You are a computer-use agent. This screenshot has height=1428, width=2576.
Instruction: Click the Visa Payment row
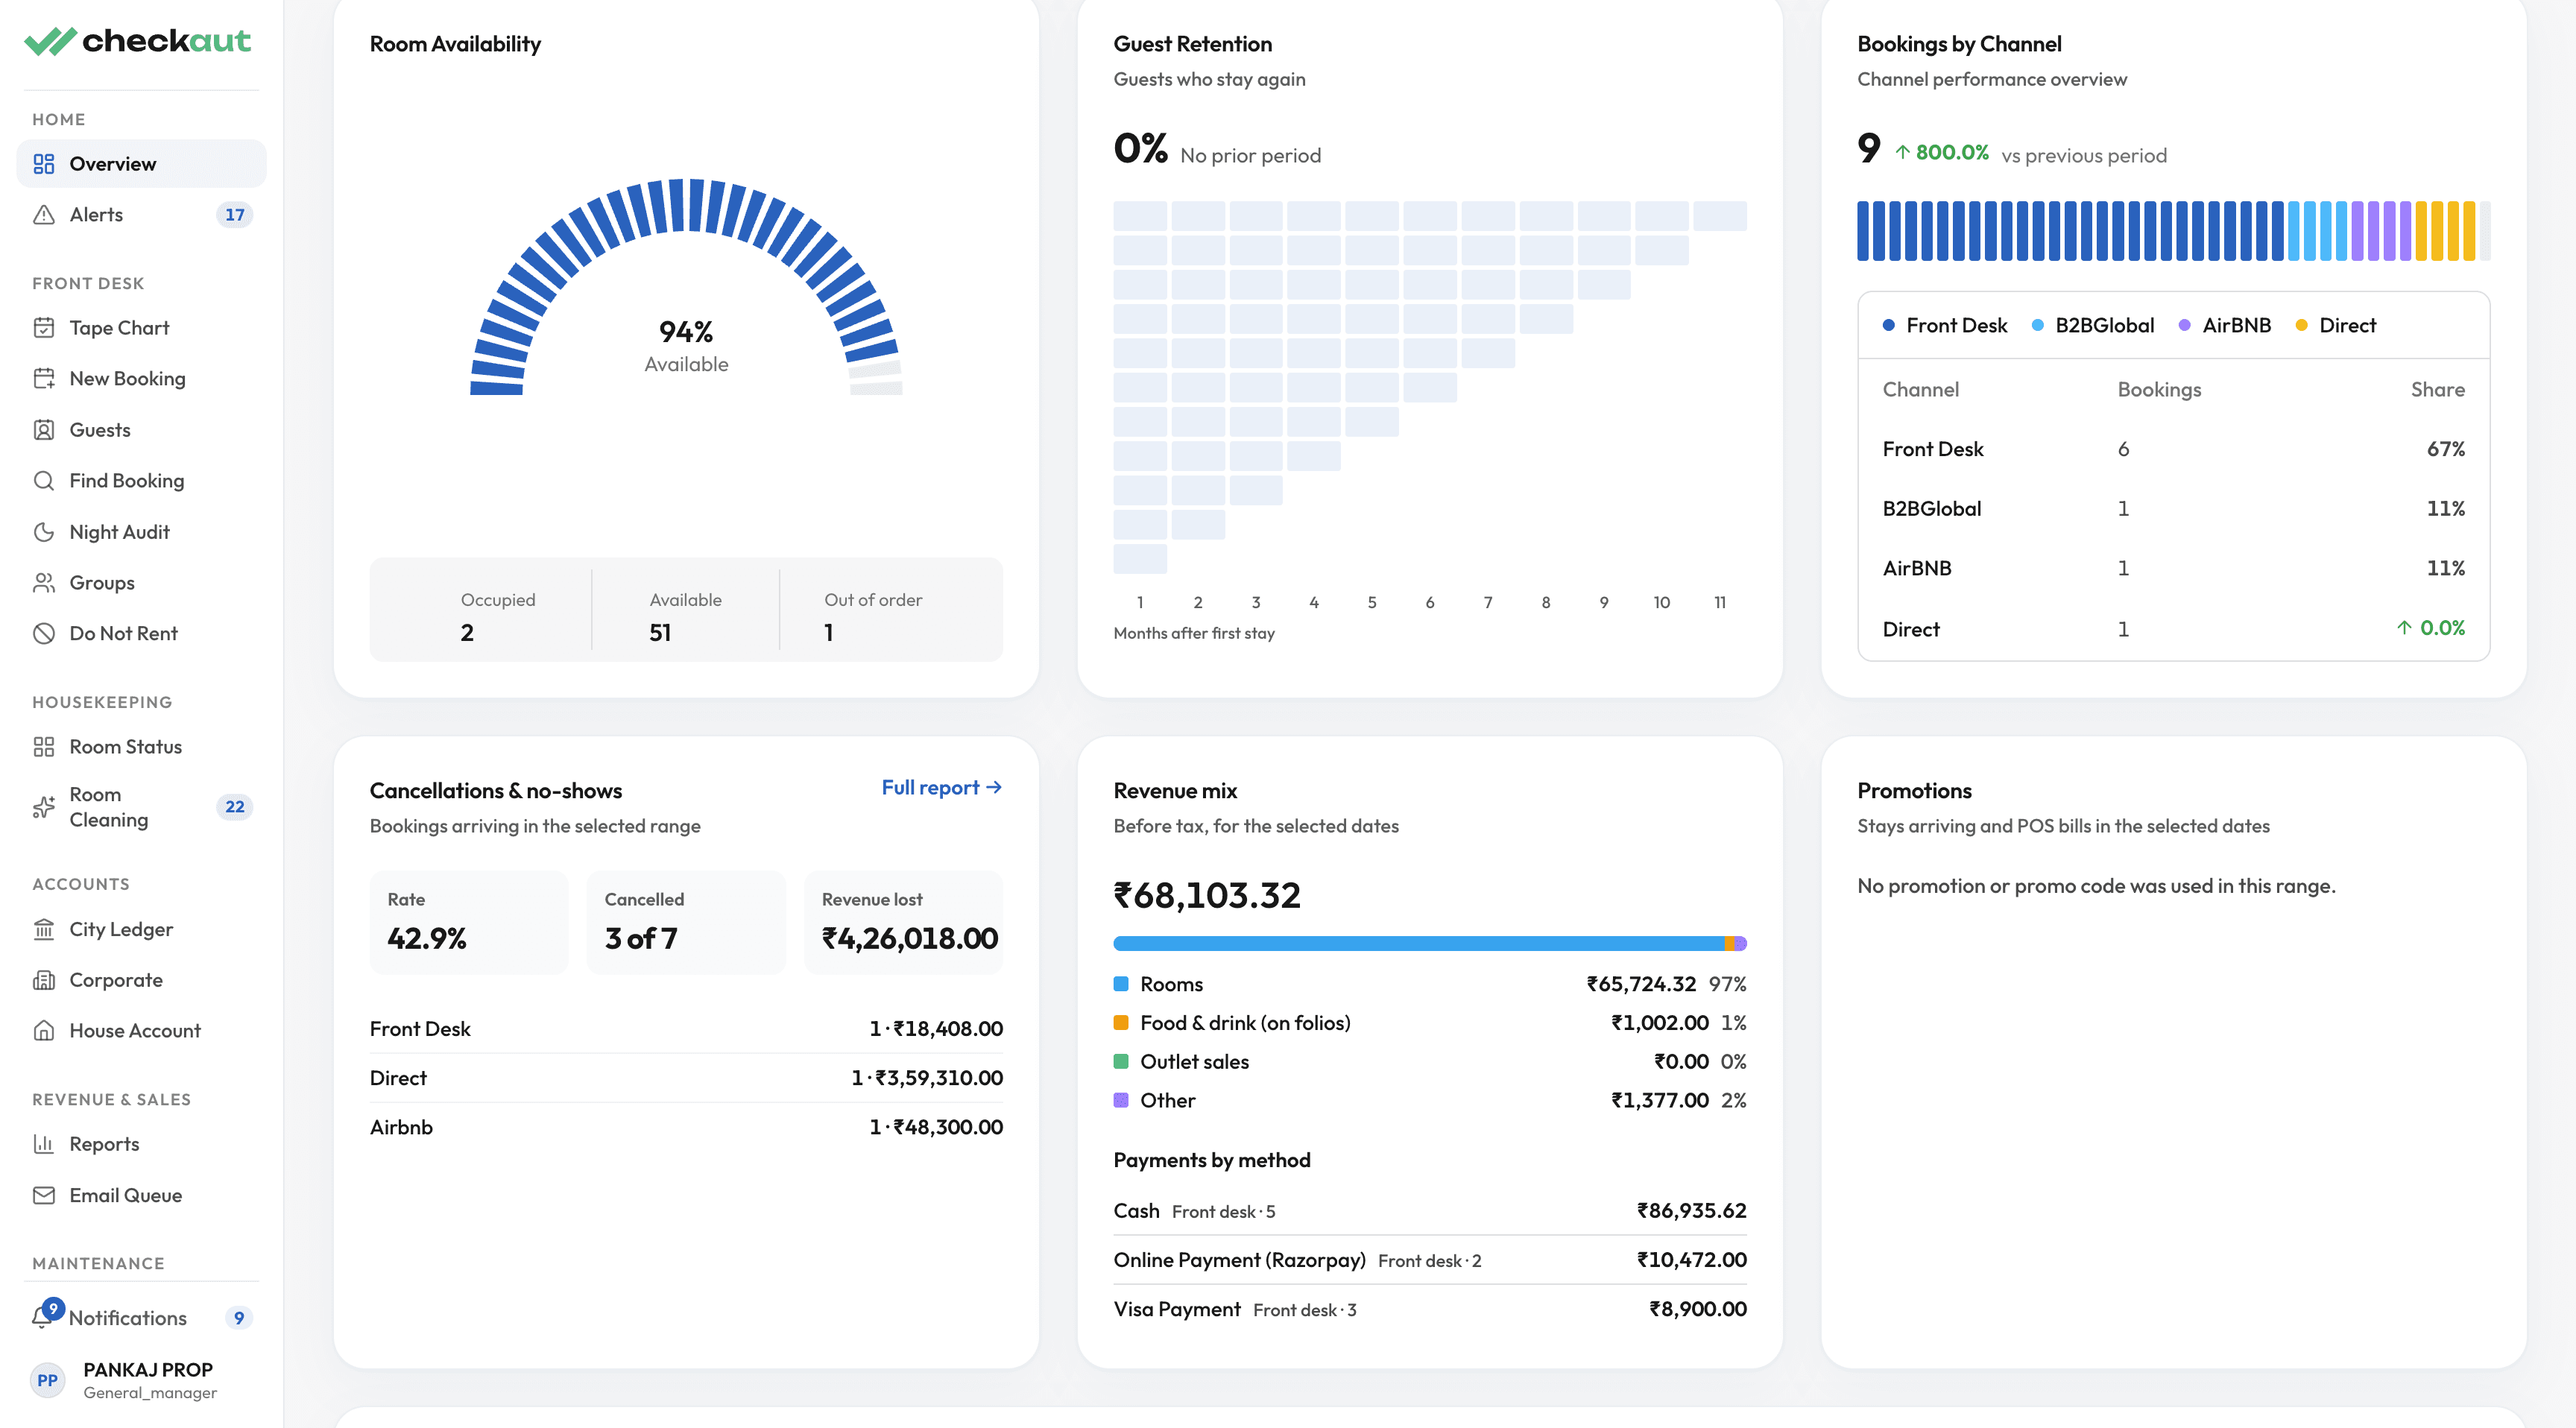tap(1430, 1310)
